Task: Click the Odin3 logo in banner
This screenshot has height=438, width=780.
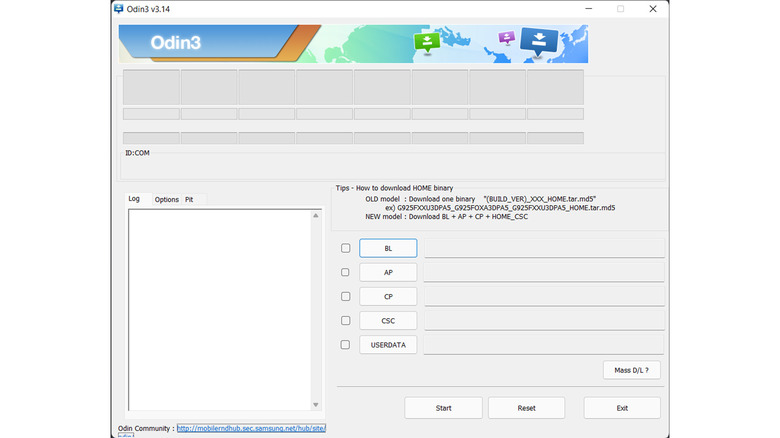Action: point(176,43)
